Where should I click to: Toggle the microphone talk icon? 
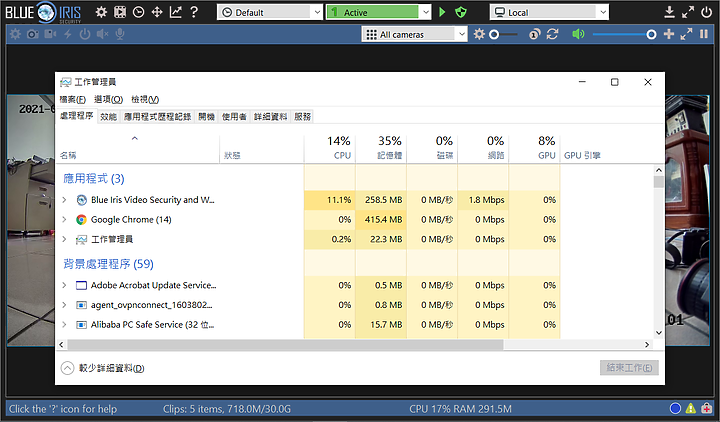[120, 34]
